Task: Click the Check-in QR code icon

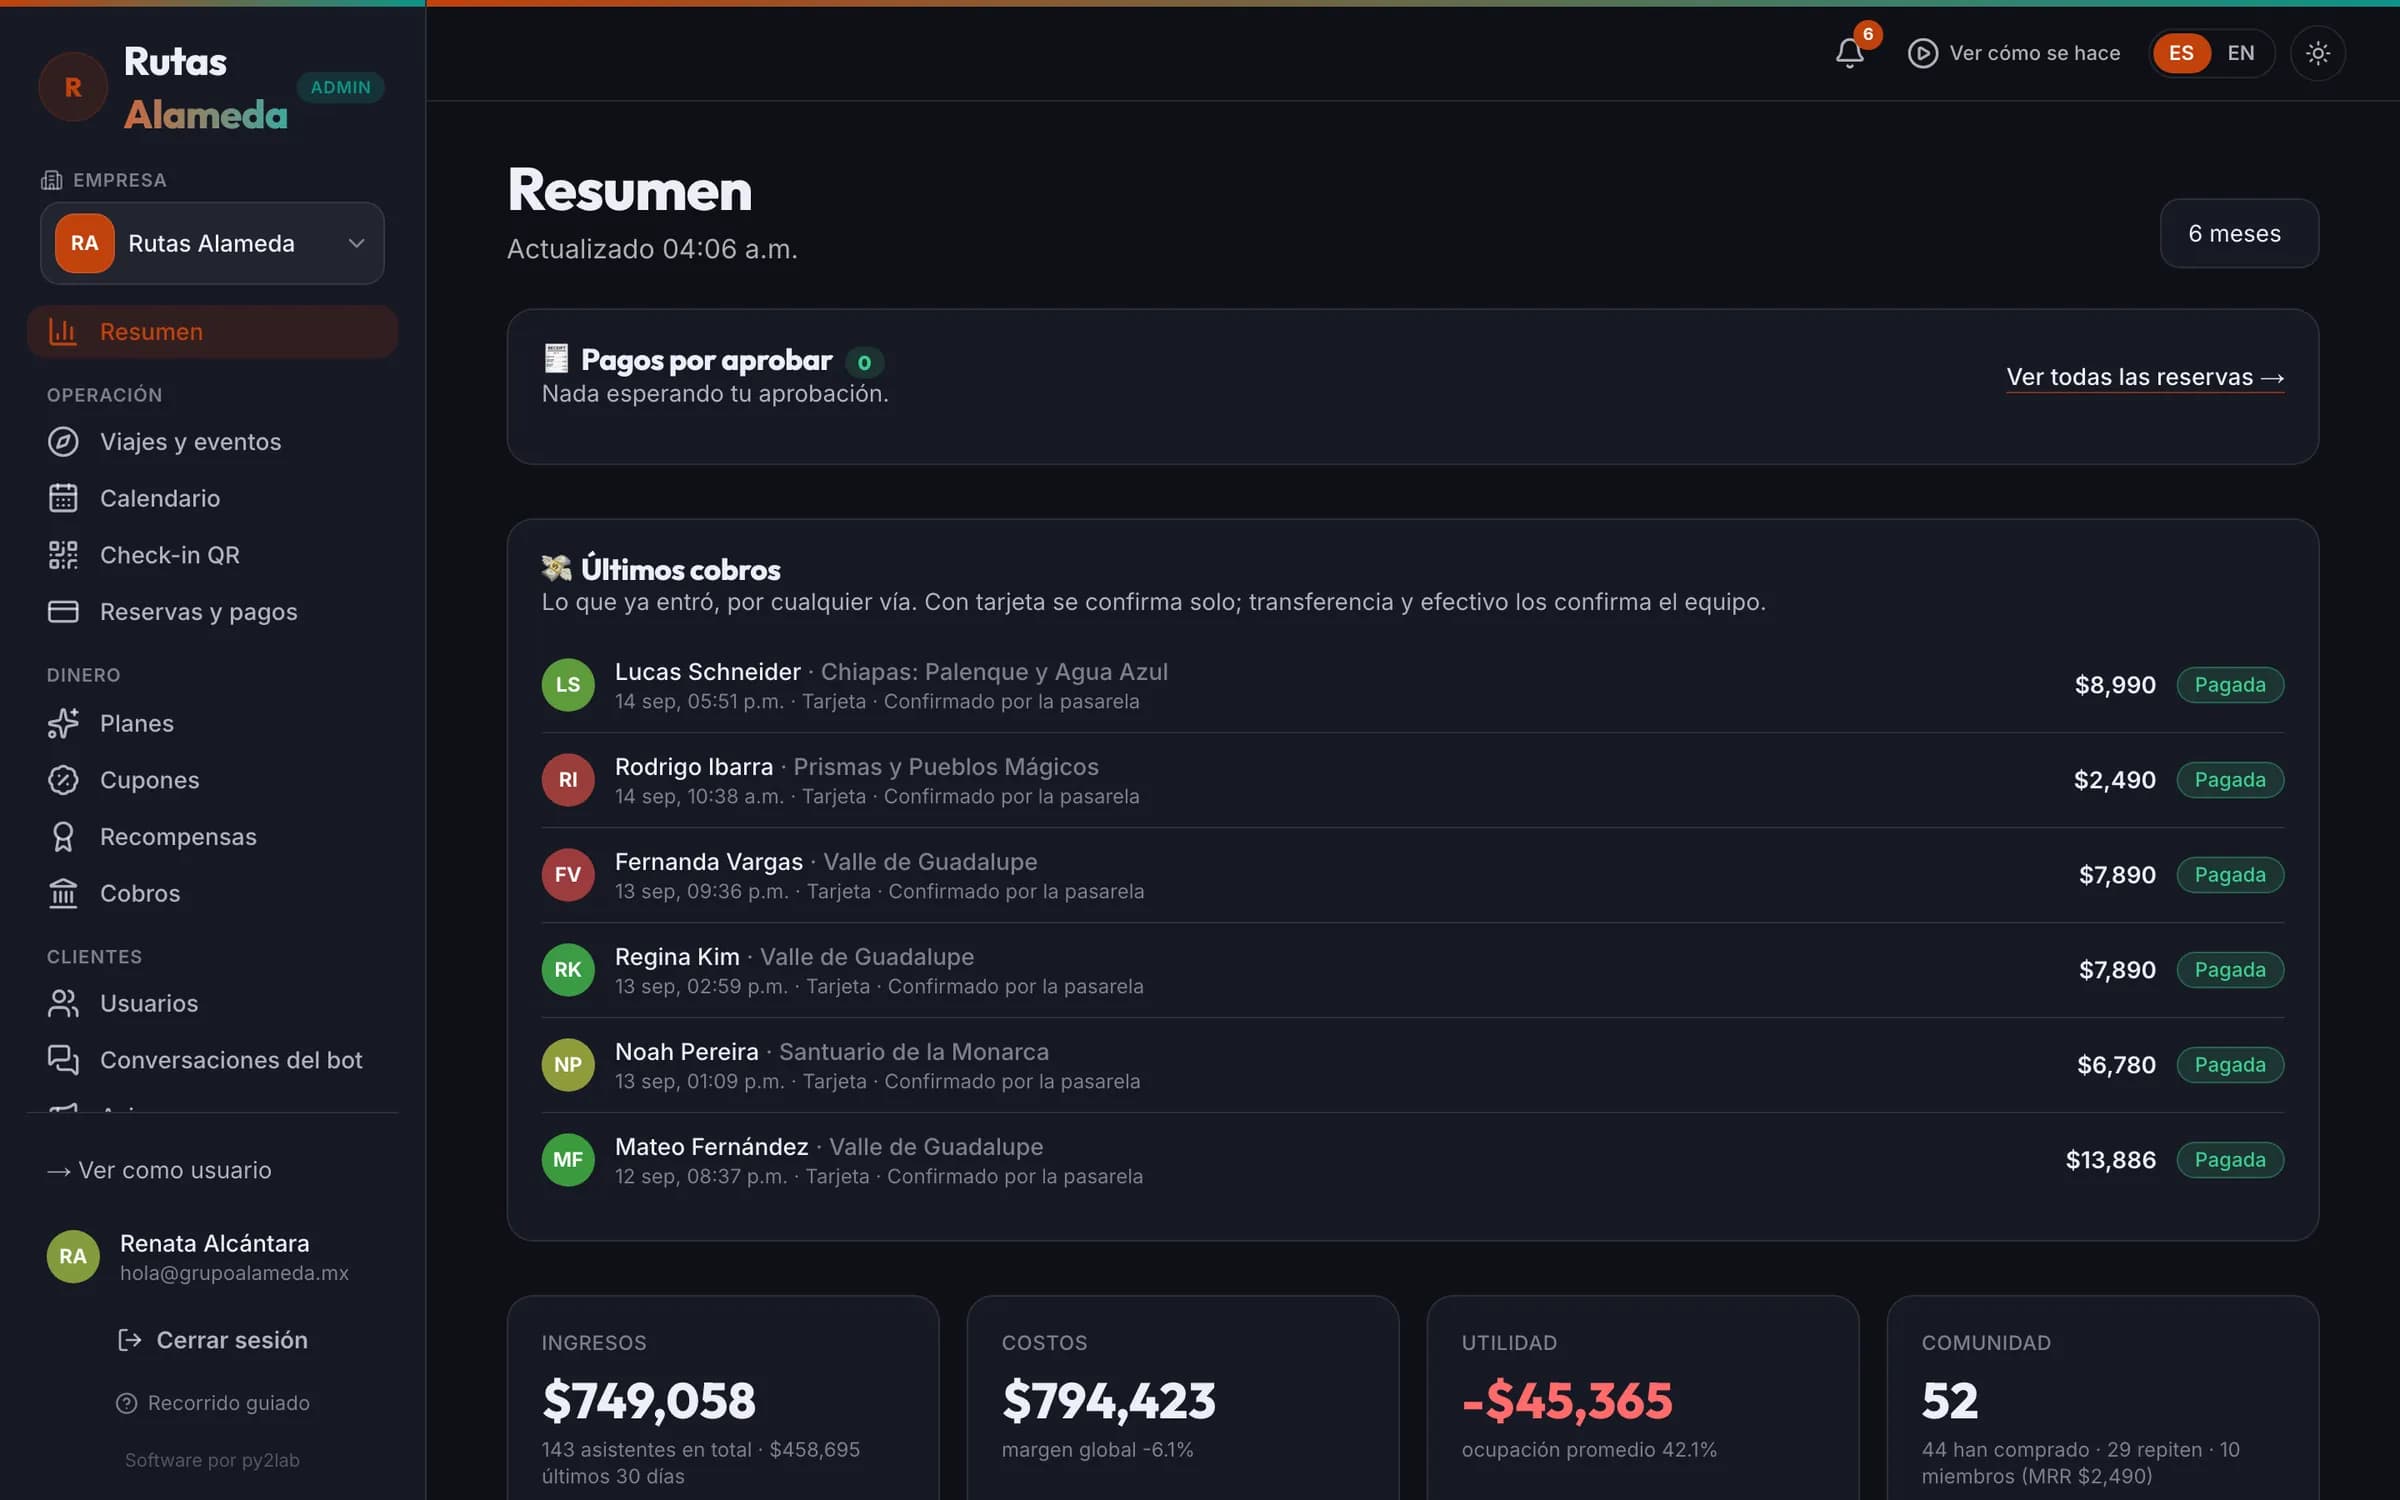Action: 63,555
